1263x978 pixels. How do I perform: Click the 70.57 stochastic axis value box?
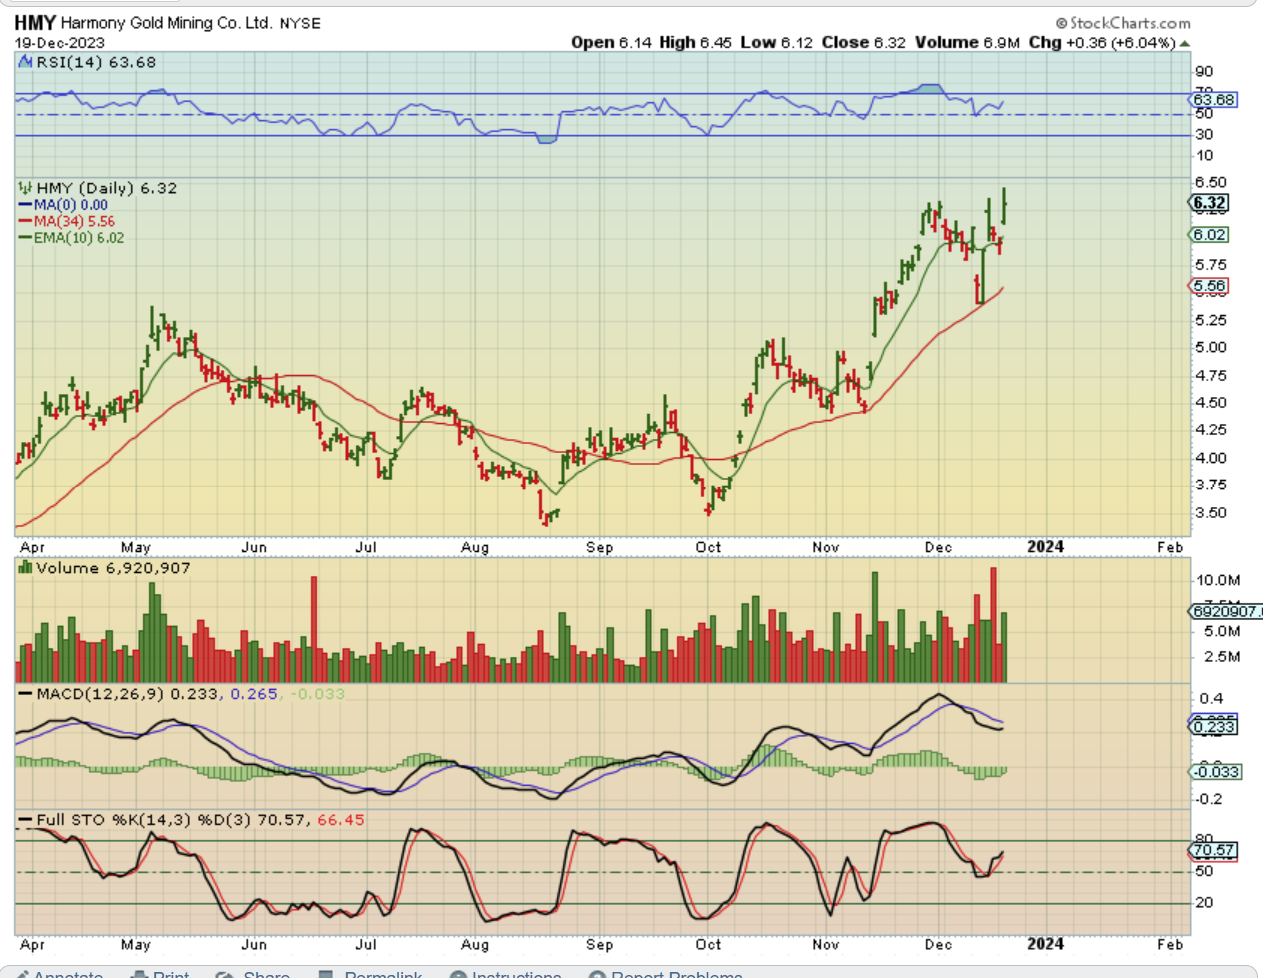click(1213, 851)
